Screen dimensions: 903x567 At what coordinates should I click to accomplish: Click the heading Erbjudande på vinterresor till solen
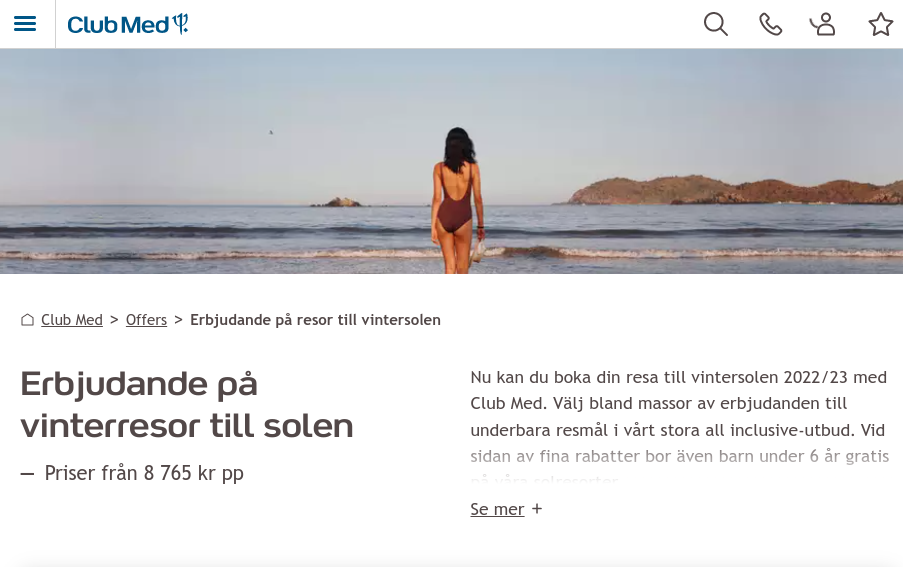(x=187, y=405)
